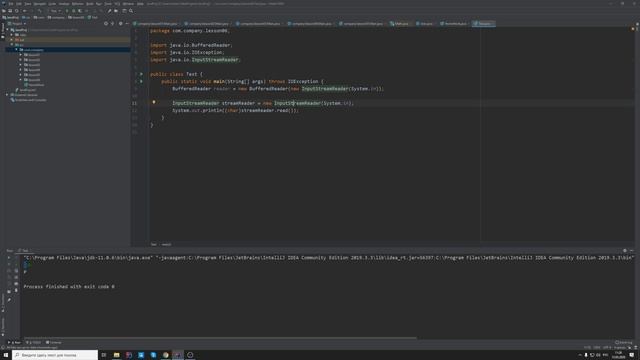Collapse the JavaProg project root node
Screen dimensions: 640x360
[x=7, y=30]
